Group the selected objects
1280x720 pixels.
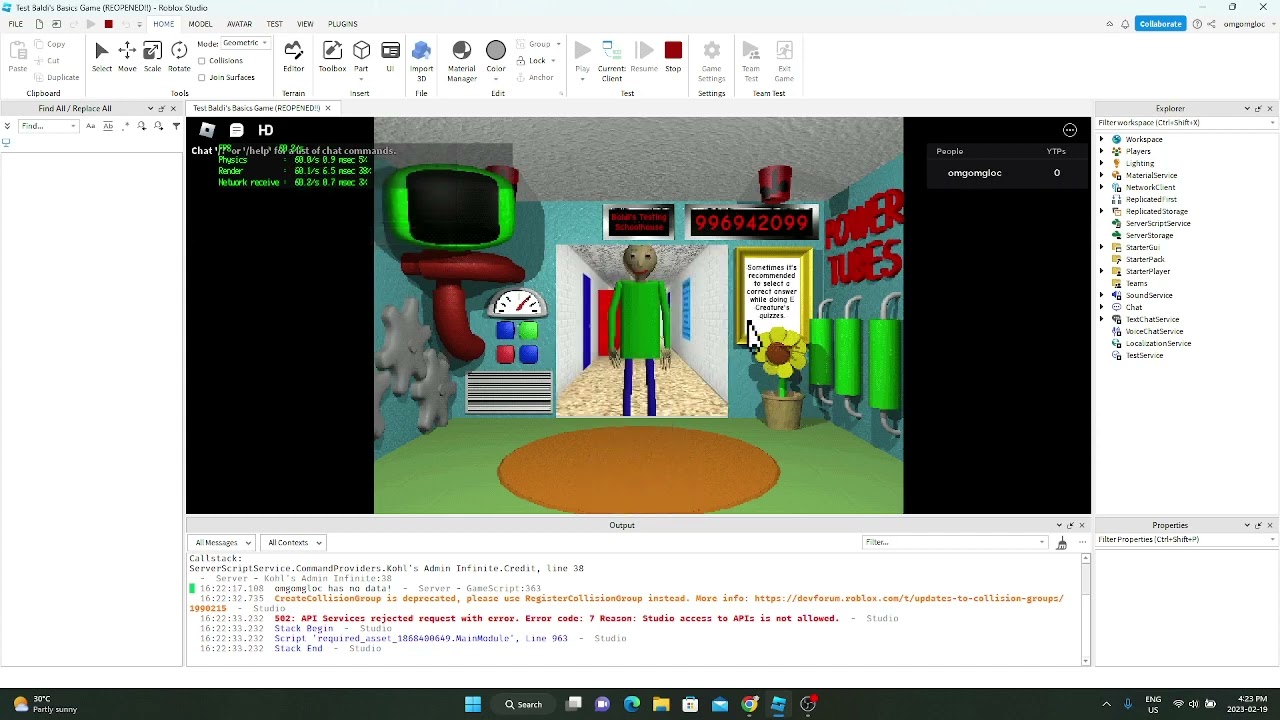click(540, 44)
